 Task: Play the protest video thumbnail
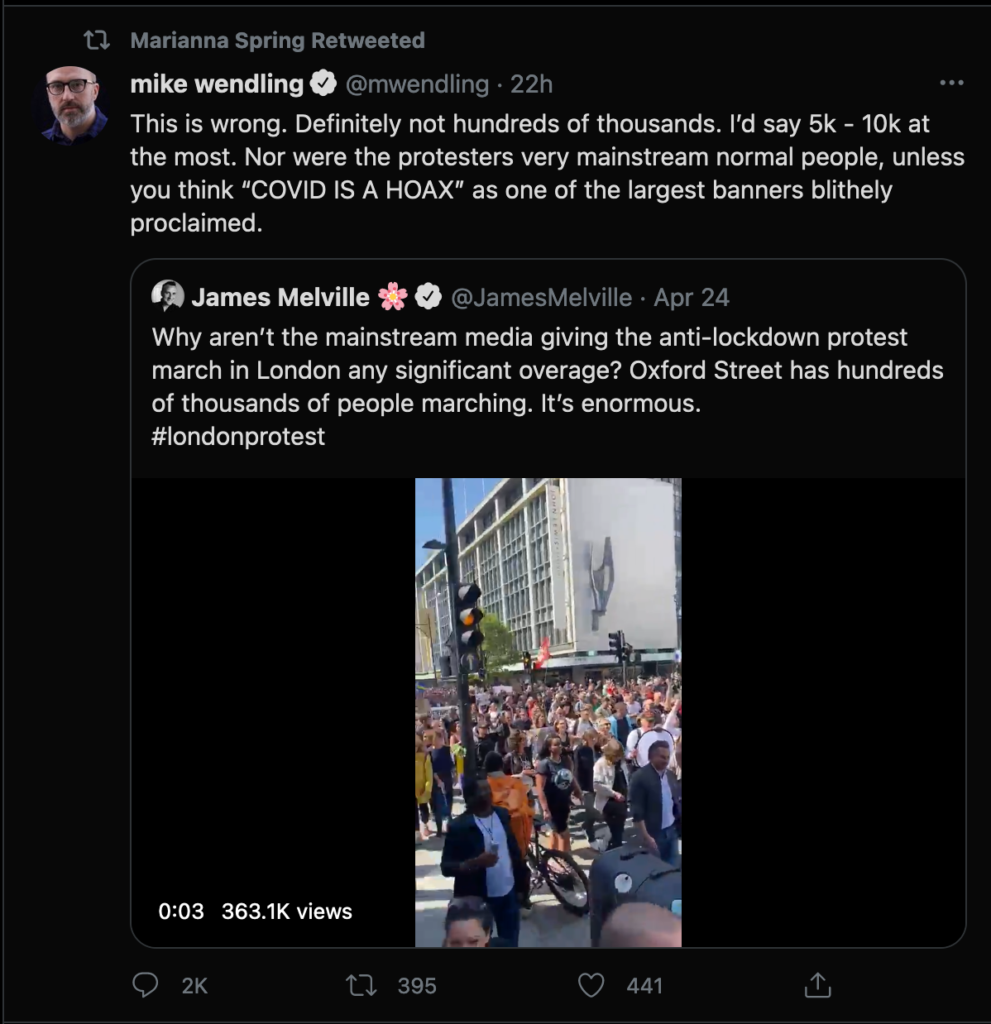coord(548,712)
